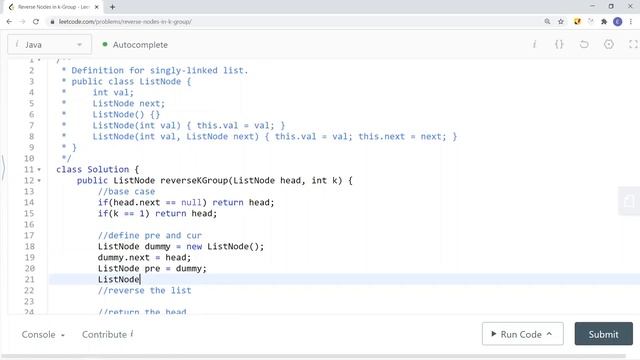Submit the solution
640x360 pixels.
click(x=604, y=334)
